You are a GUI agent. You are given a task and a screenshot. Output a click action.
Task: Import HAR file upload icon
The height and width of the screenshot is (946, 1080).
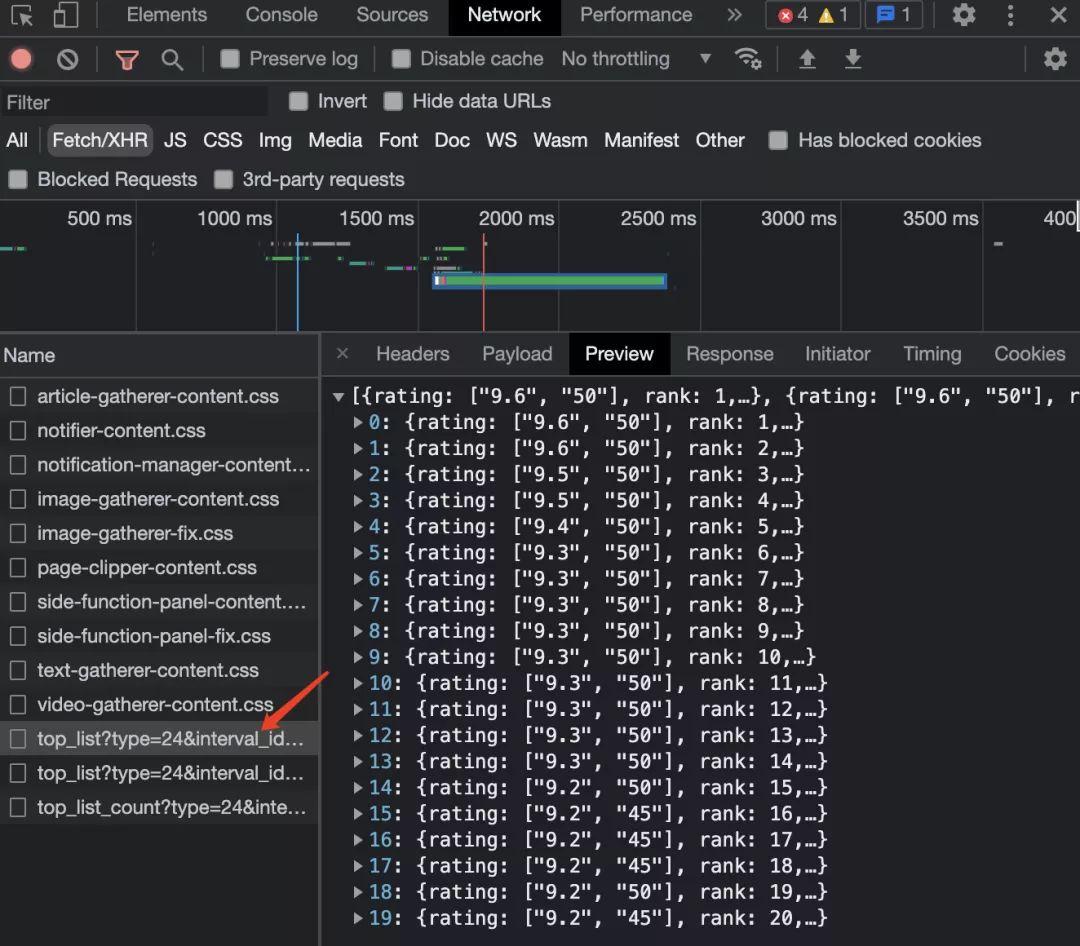point(807,59)
